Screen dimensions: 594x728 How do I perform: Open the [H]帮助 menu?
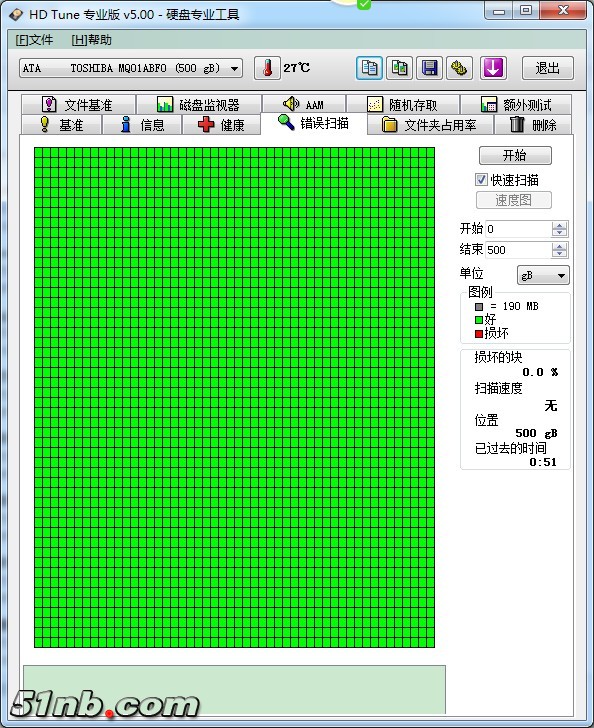click(91, 40)
